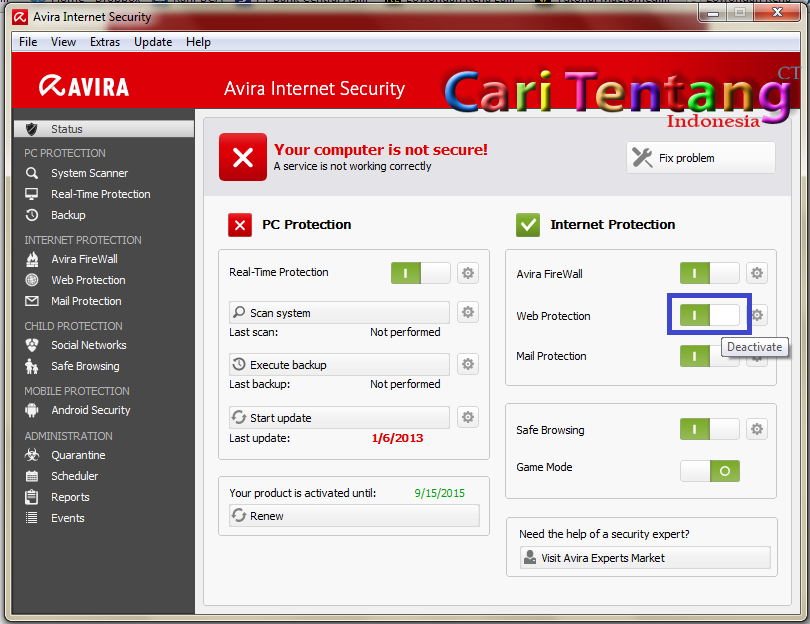Click the red last update date 1/6/2013

click(x=397, y=438)
